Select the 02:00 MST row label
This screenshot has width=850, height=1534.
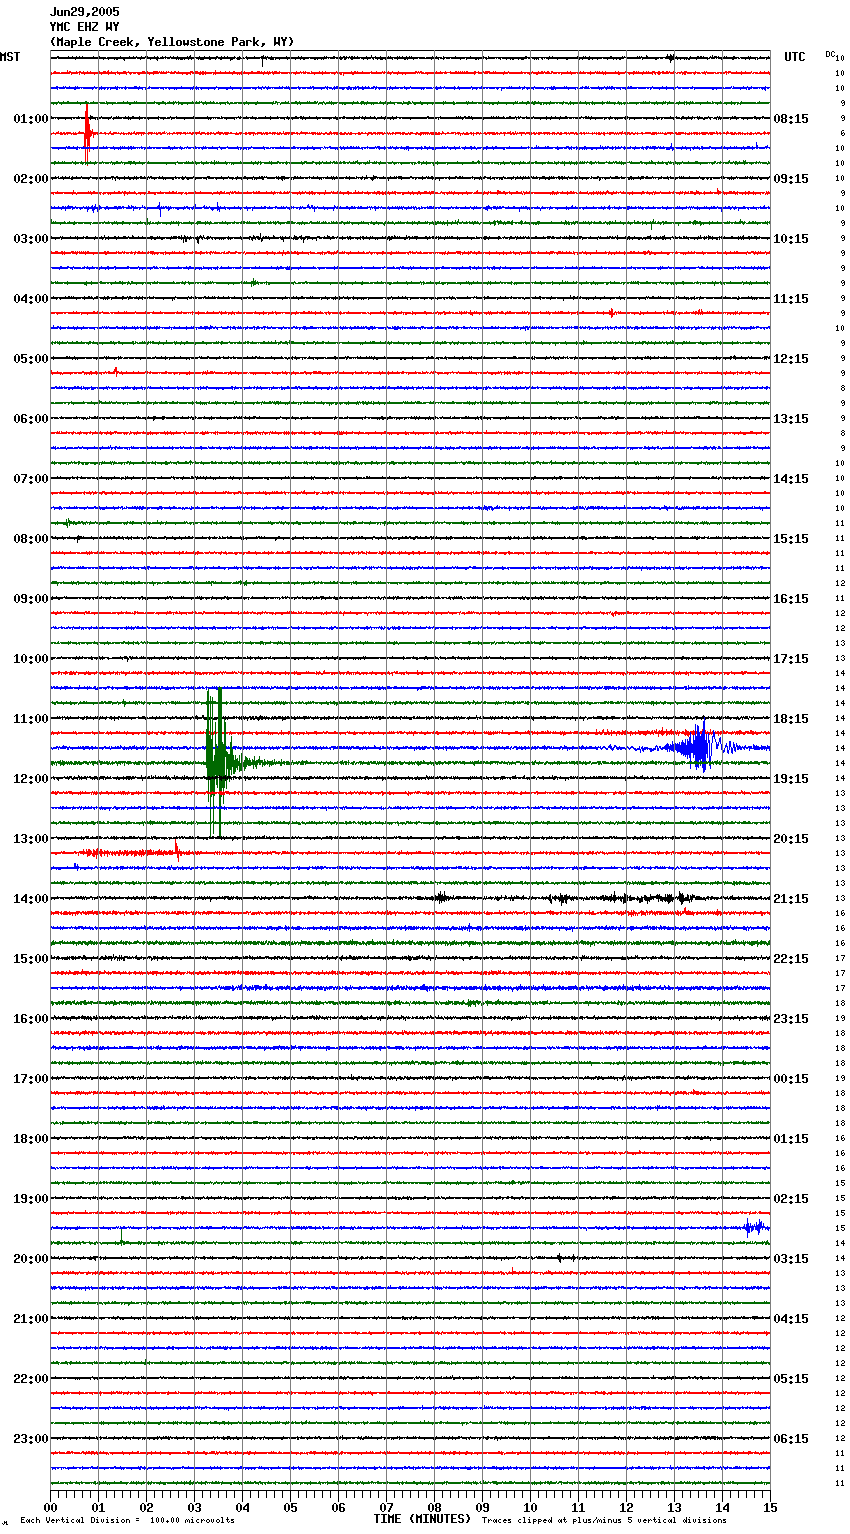31,179
